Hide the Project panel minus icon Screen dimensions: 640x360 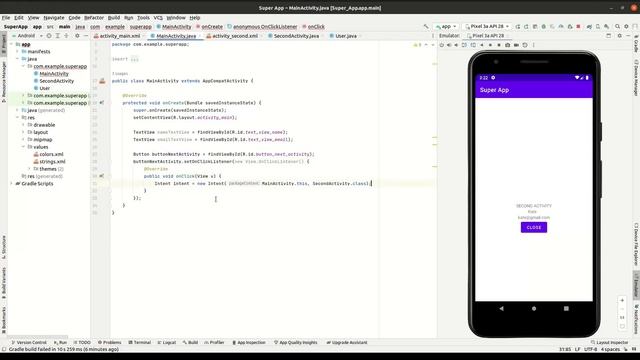click(x=86, y=36)
